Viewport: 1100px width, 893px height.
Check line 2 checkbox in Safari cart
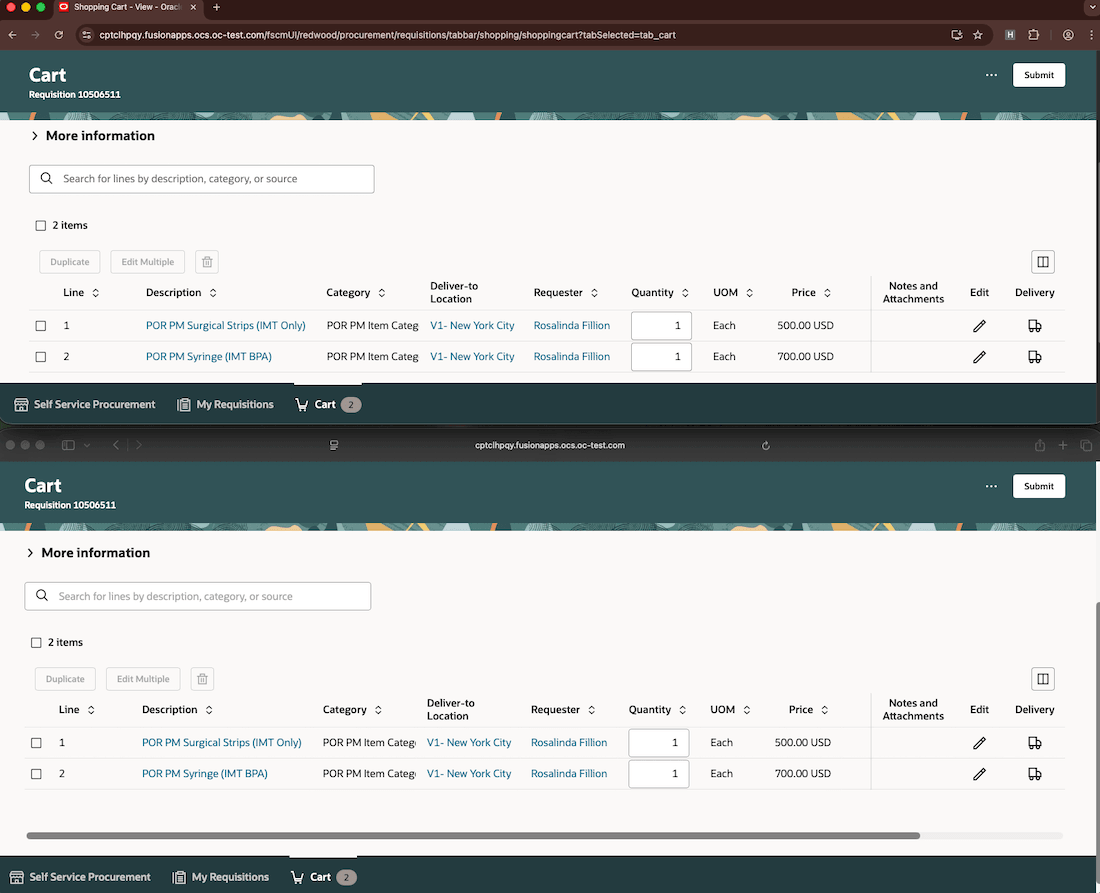pos(36,774)
